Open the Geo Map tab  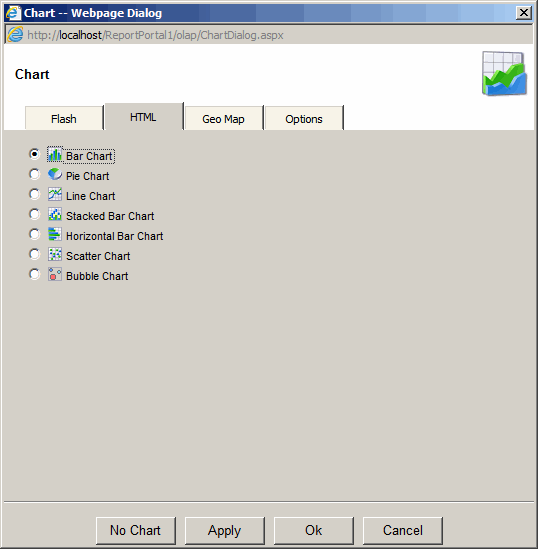224,118
